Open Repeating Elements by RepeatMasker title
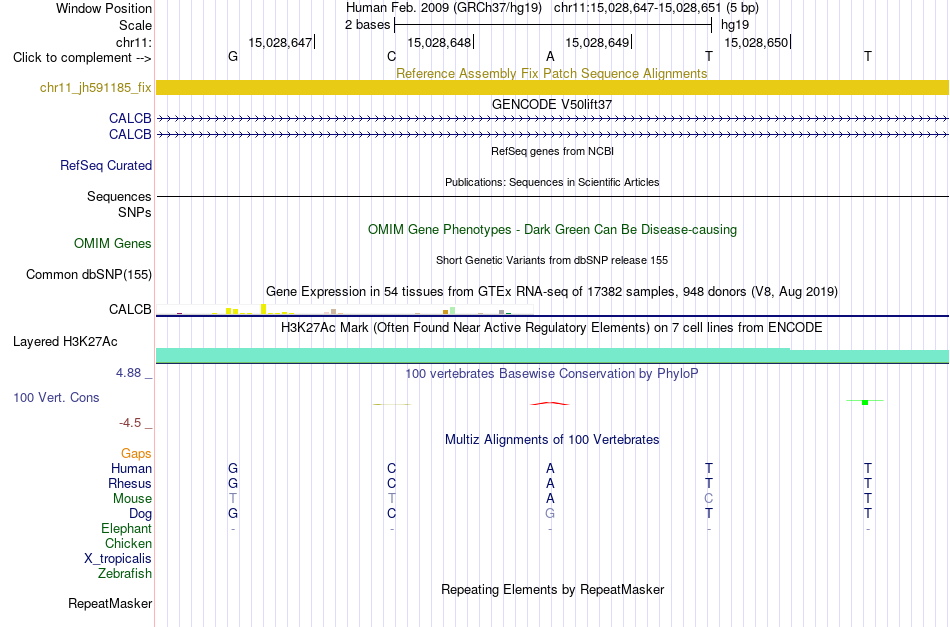Screen dimensions: 950x627 click(553, 589)
